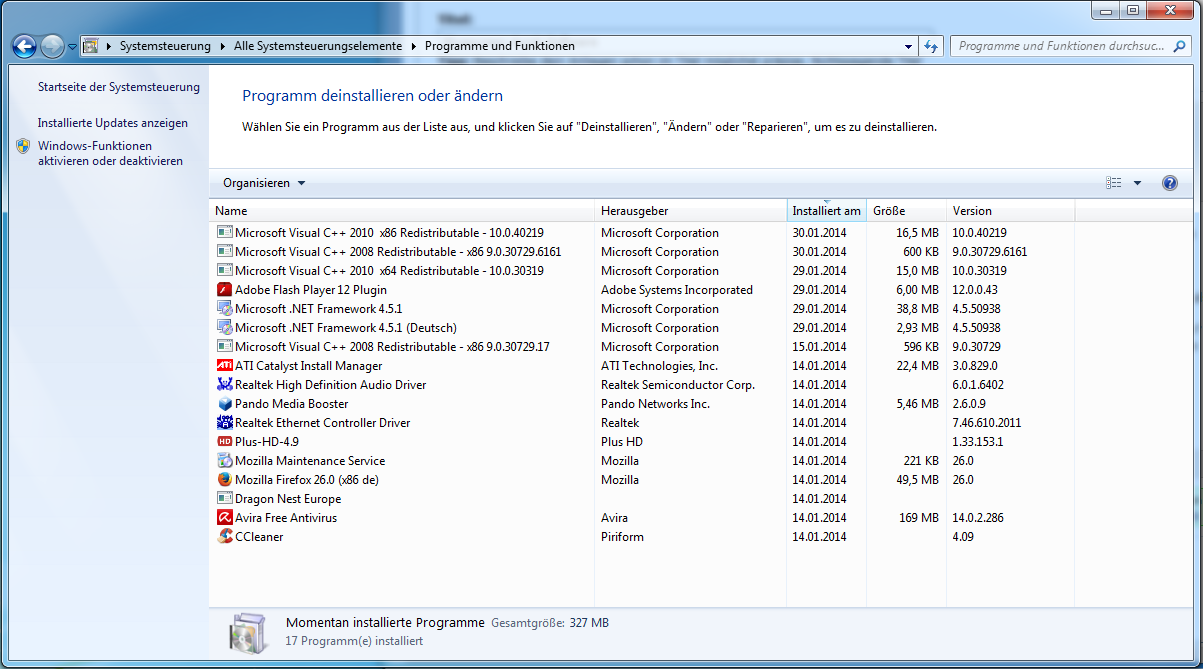
Task: Click the change view icon button
Action: tap(1114, 183)
